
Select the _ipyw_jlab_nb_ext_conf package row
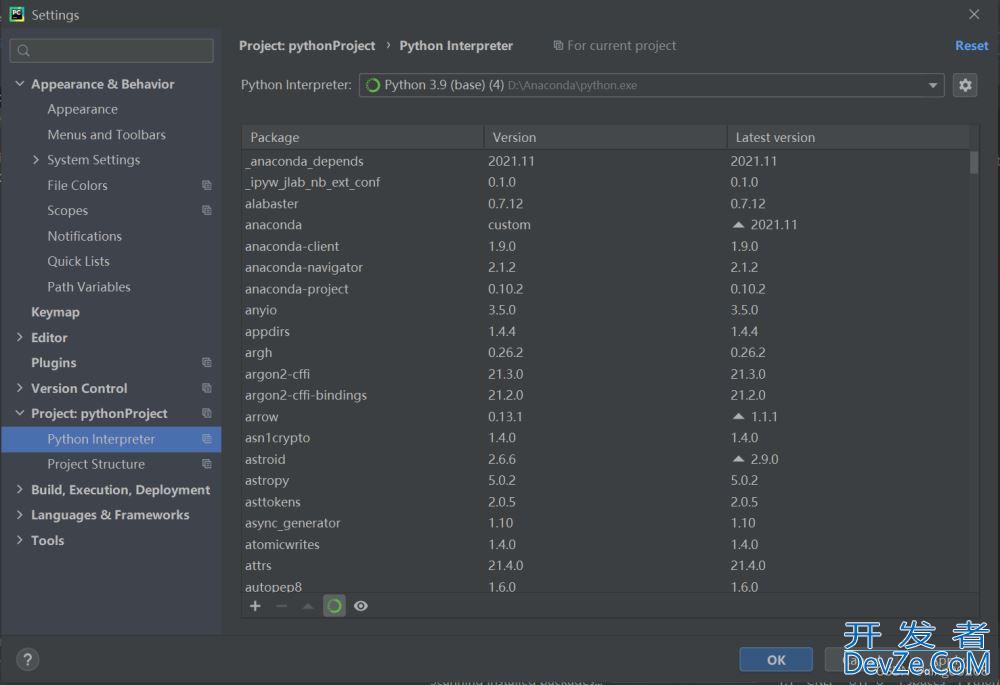pos(605,182)
